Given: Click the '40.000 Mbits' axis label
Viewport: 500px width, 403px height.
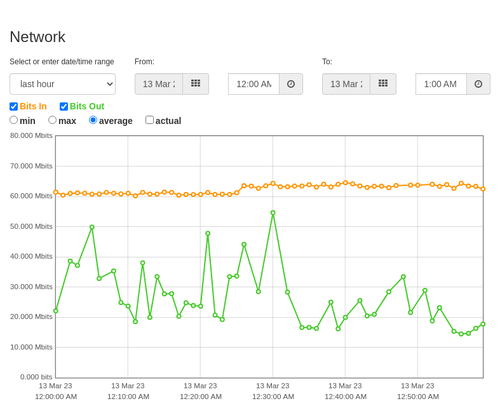Looking at the screenshot, I should [x=31, y=256].
